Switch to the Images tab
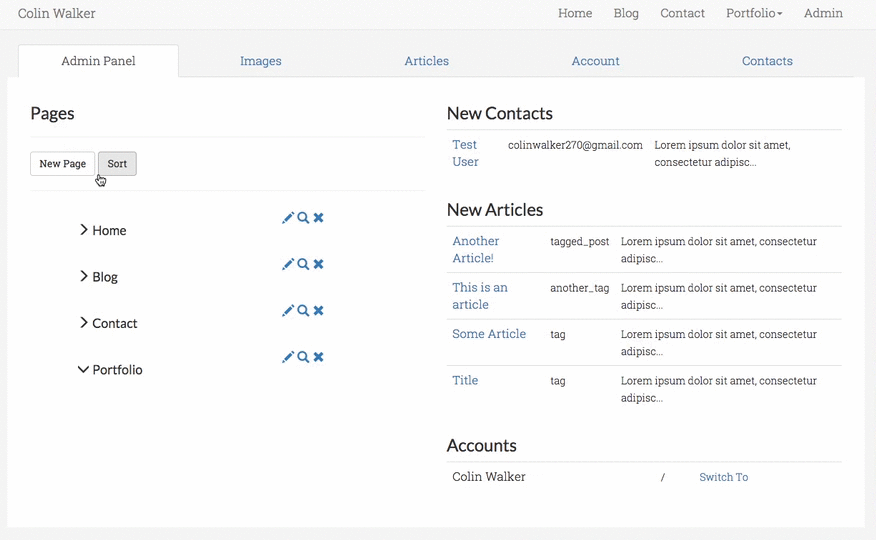The image size is (876, 540). click(260, 61)
